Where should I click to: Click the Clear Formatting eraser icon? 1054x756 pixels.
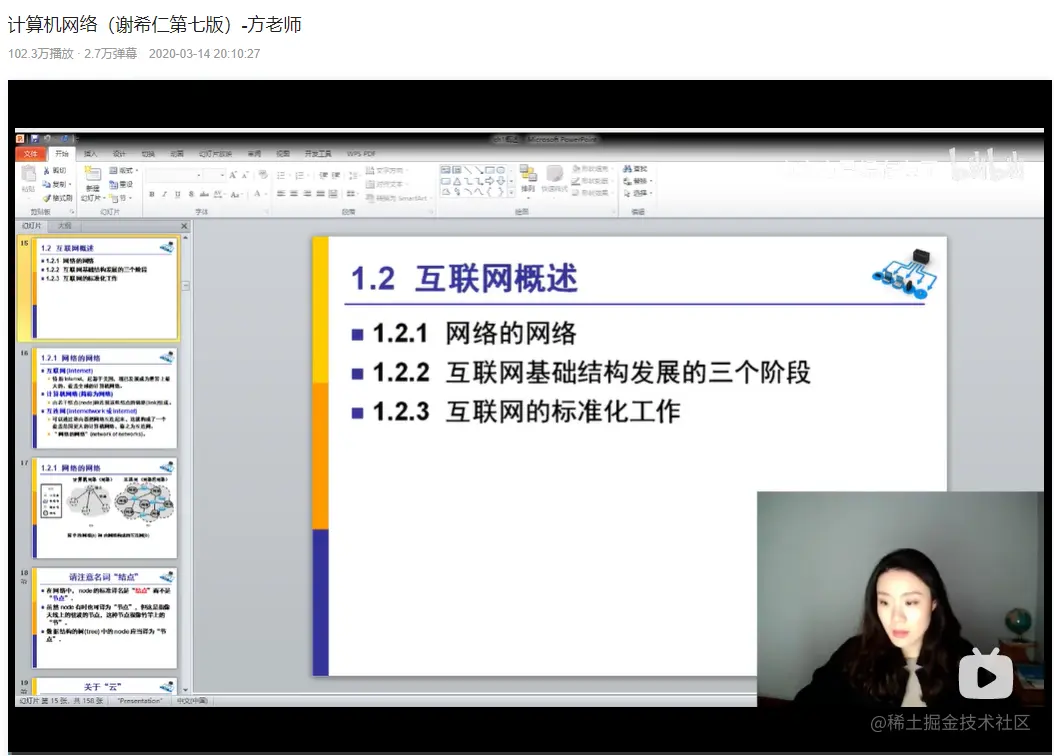point(263,175)
